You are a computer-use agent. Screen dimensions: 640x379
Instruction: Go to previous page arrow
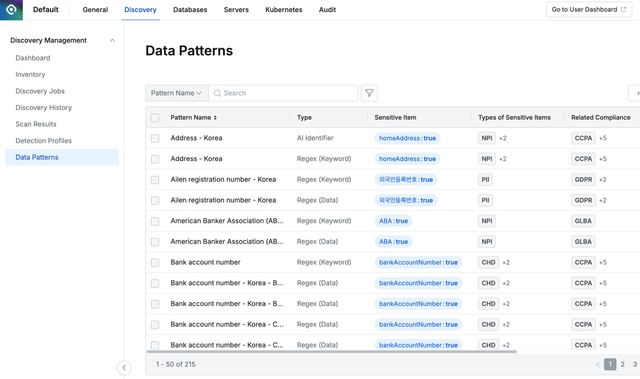pos(598,364)
